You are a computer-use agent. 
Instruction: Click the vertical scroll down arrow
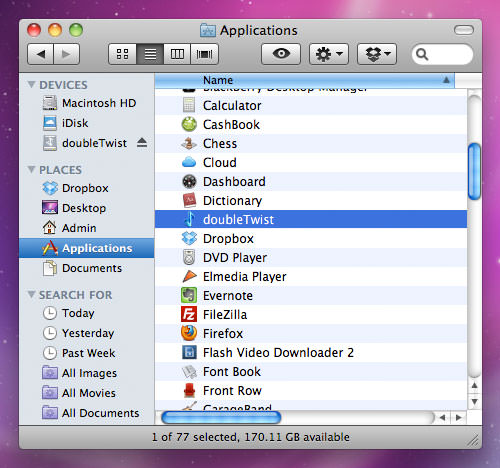tap(474, 401)
